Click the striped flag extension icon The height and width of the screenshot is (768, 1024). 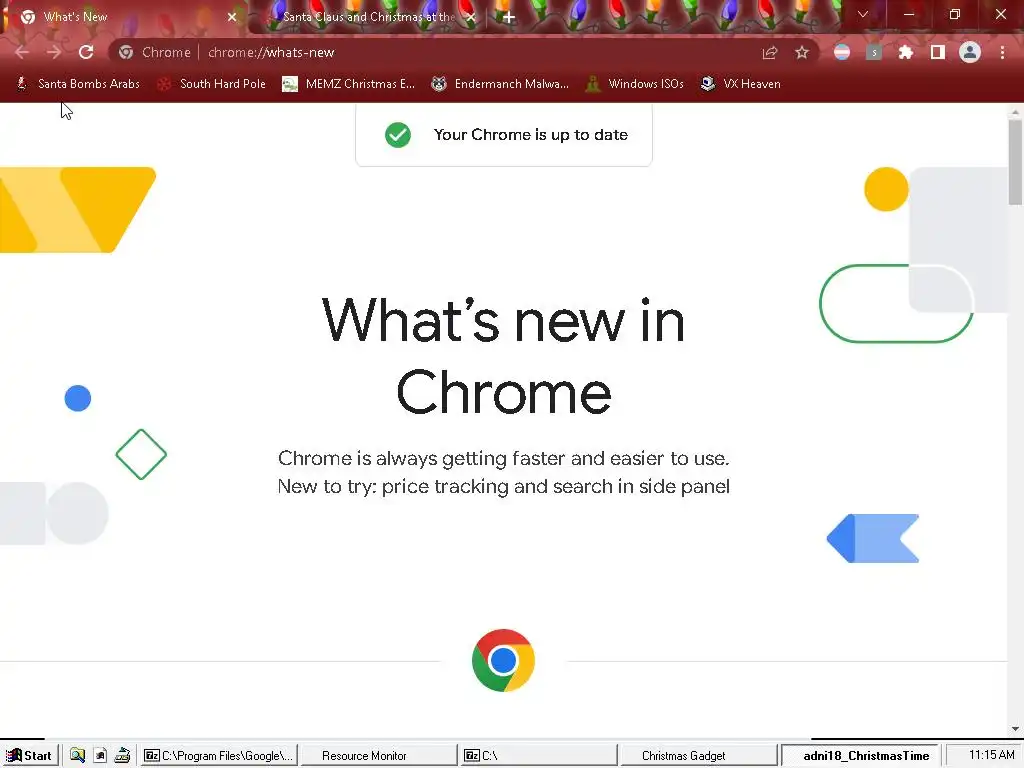click(842, 52)
